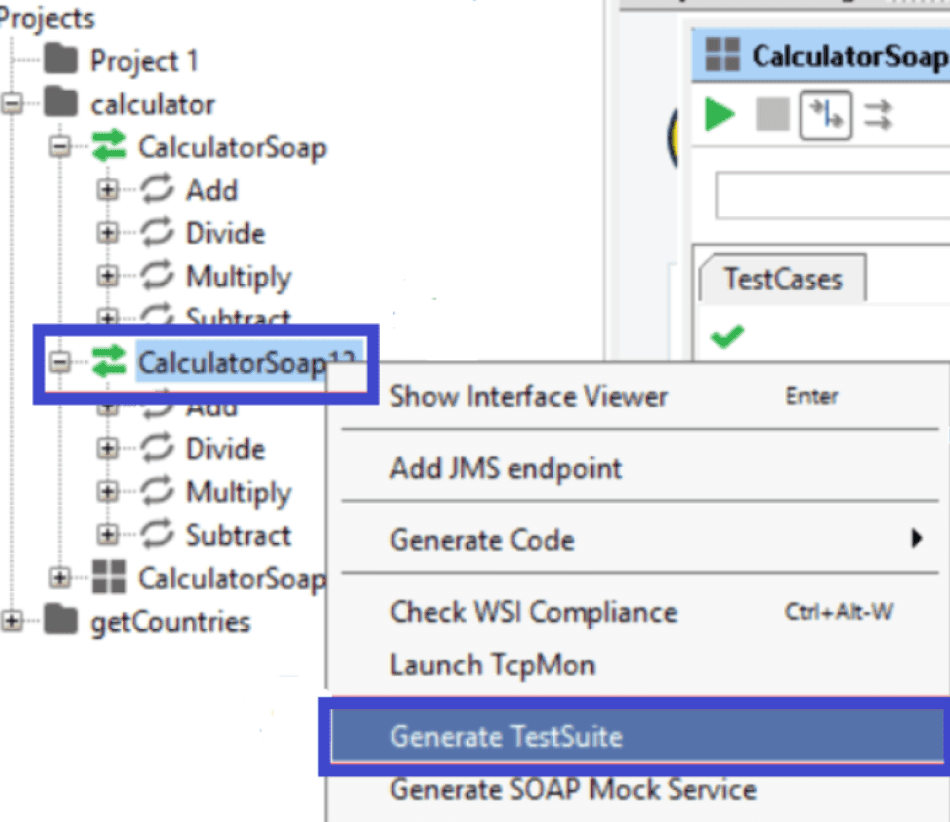
Task: Click the Add operation cycle icon under CalculatorSoap
Action: coord(157,190)
